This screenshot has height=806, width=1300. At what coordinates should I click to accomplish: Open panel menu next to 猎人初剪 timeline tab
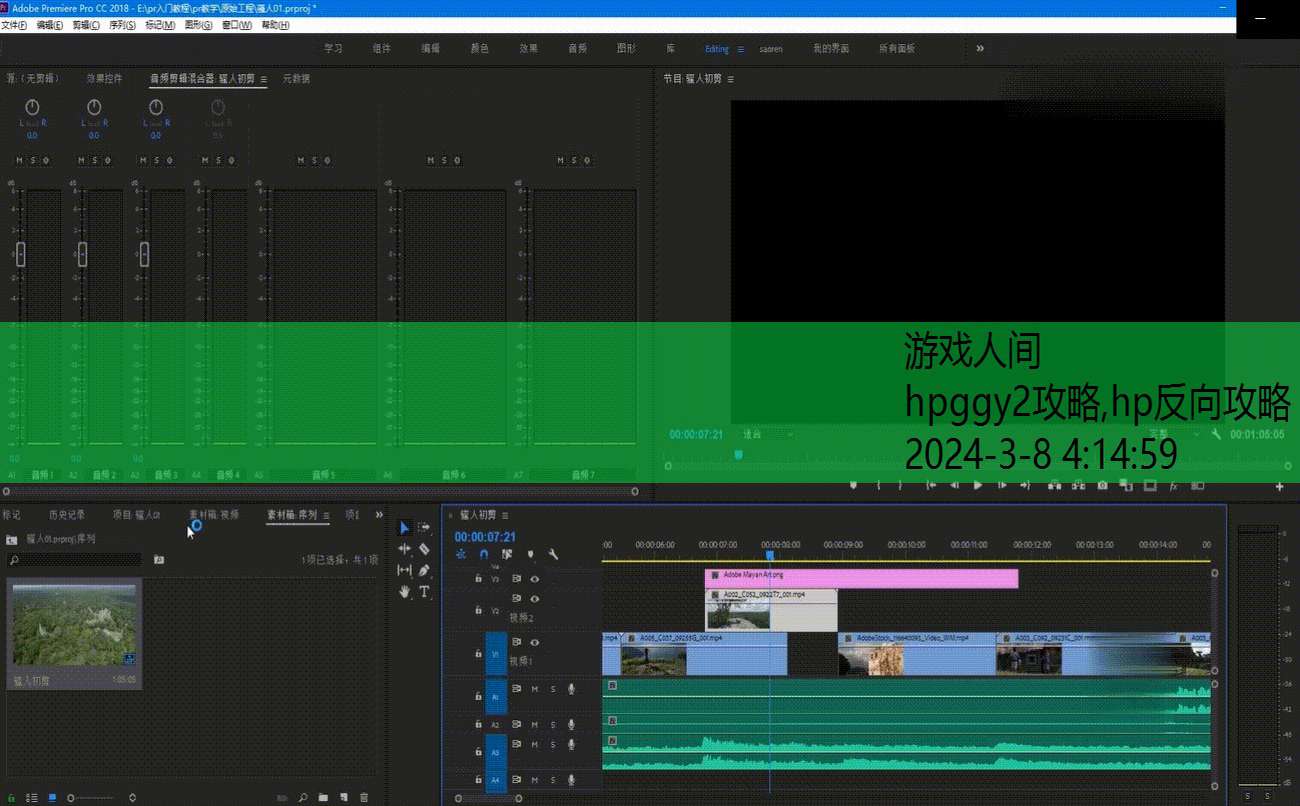pyautogui.click(x=506, y=515)
